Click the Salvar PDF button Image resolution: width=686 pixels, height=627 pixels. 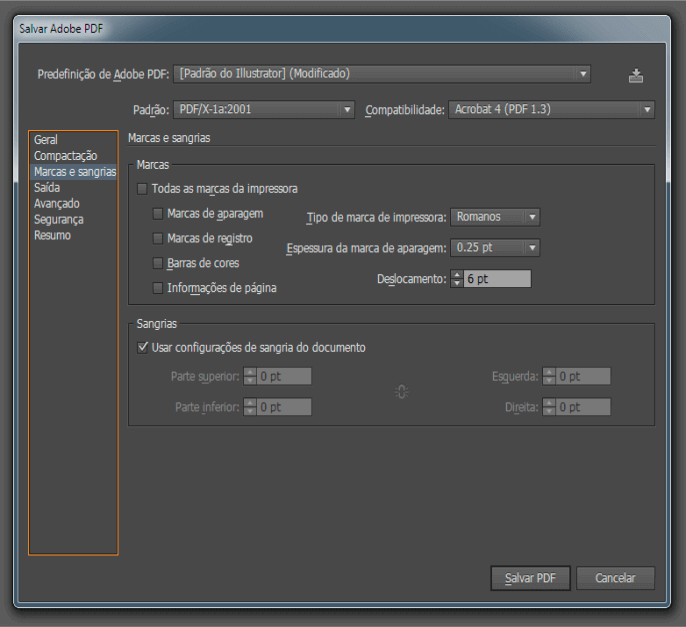click(530, 579)
